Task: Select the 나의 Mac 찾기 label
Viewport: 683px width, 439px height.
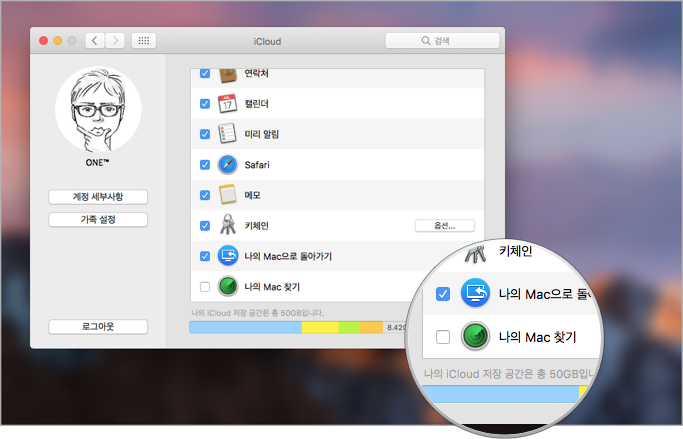Action: (272, 287)
